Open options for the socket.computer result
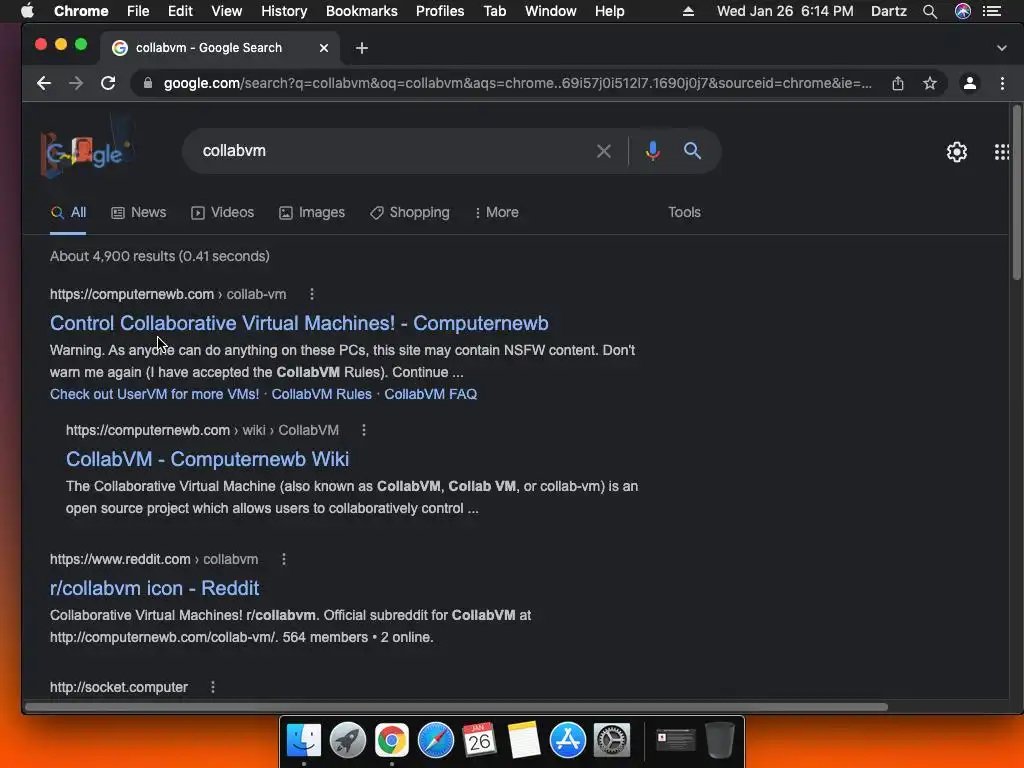Screen dimensions: 1024x768 [x=213, y=687]
